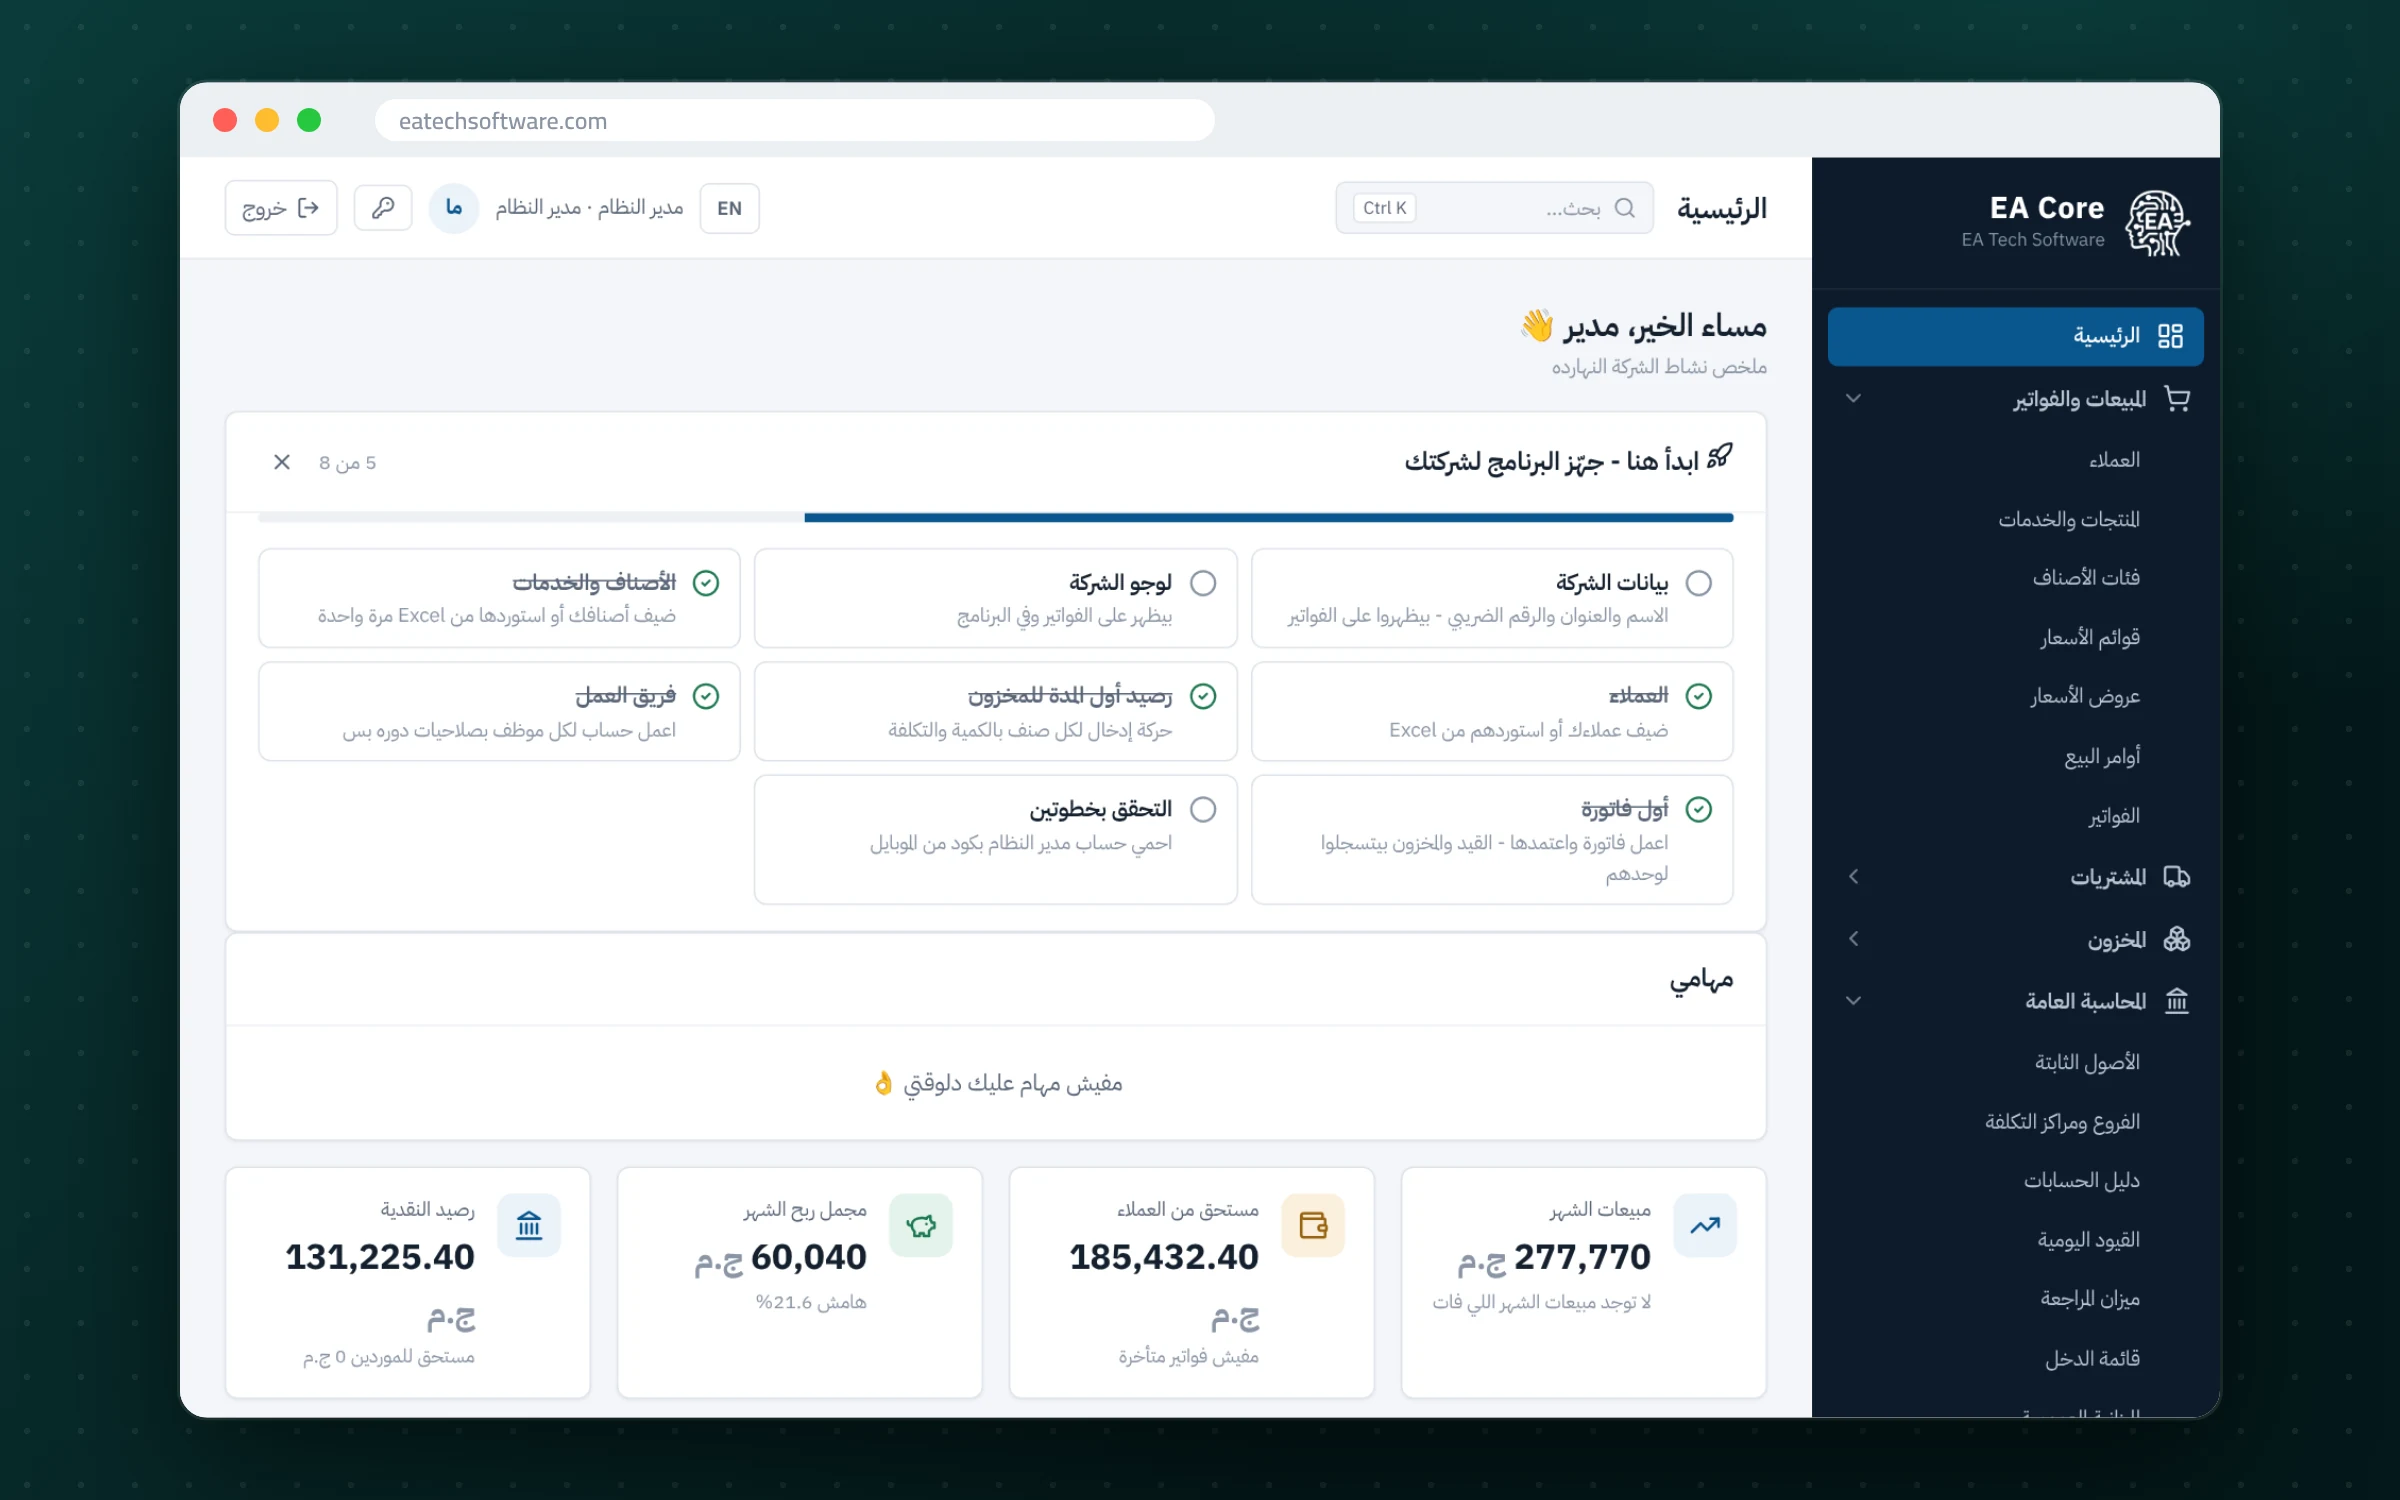Toggle the التحقق بخطوتين checklist circle
Image resolution: width=2400 pixels, height=1500 pixels.
coord(1203,809)
